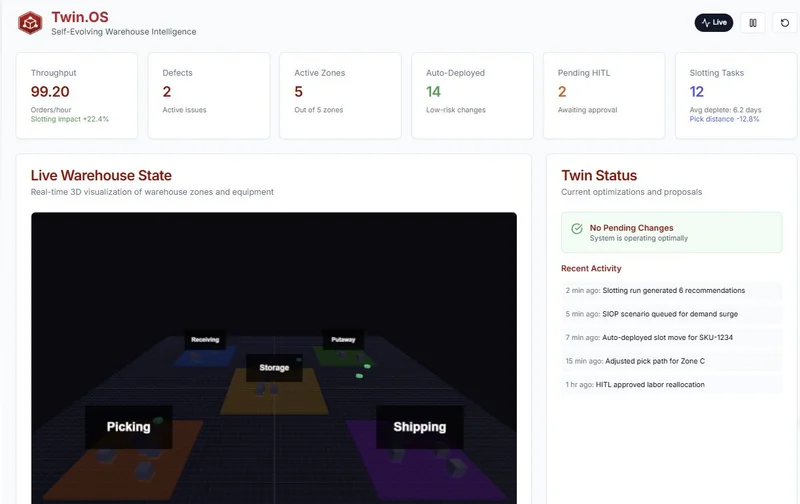
Task: Open the Defects card showing 2
Action: click(209, 95)
